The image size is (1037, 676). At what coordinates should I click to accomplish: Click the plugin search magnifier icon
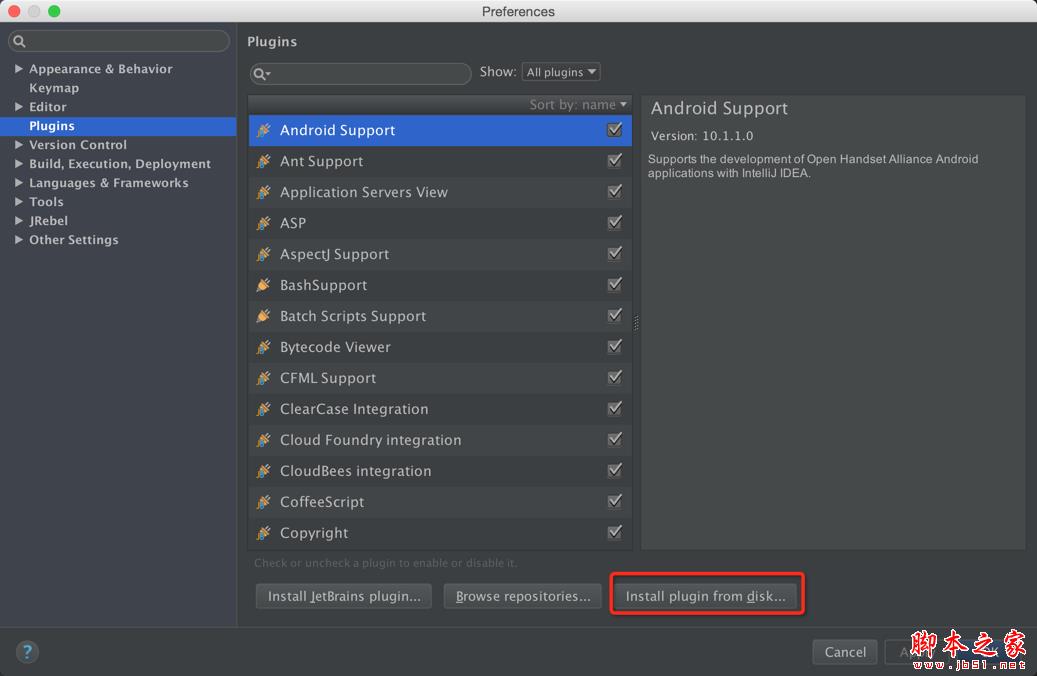(x=260, y=73)
